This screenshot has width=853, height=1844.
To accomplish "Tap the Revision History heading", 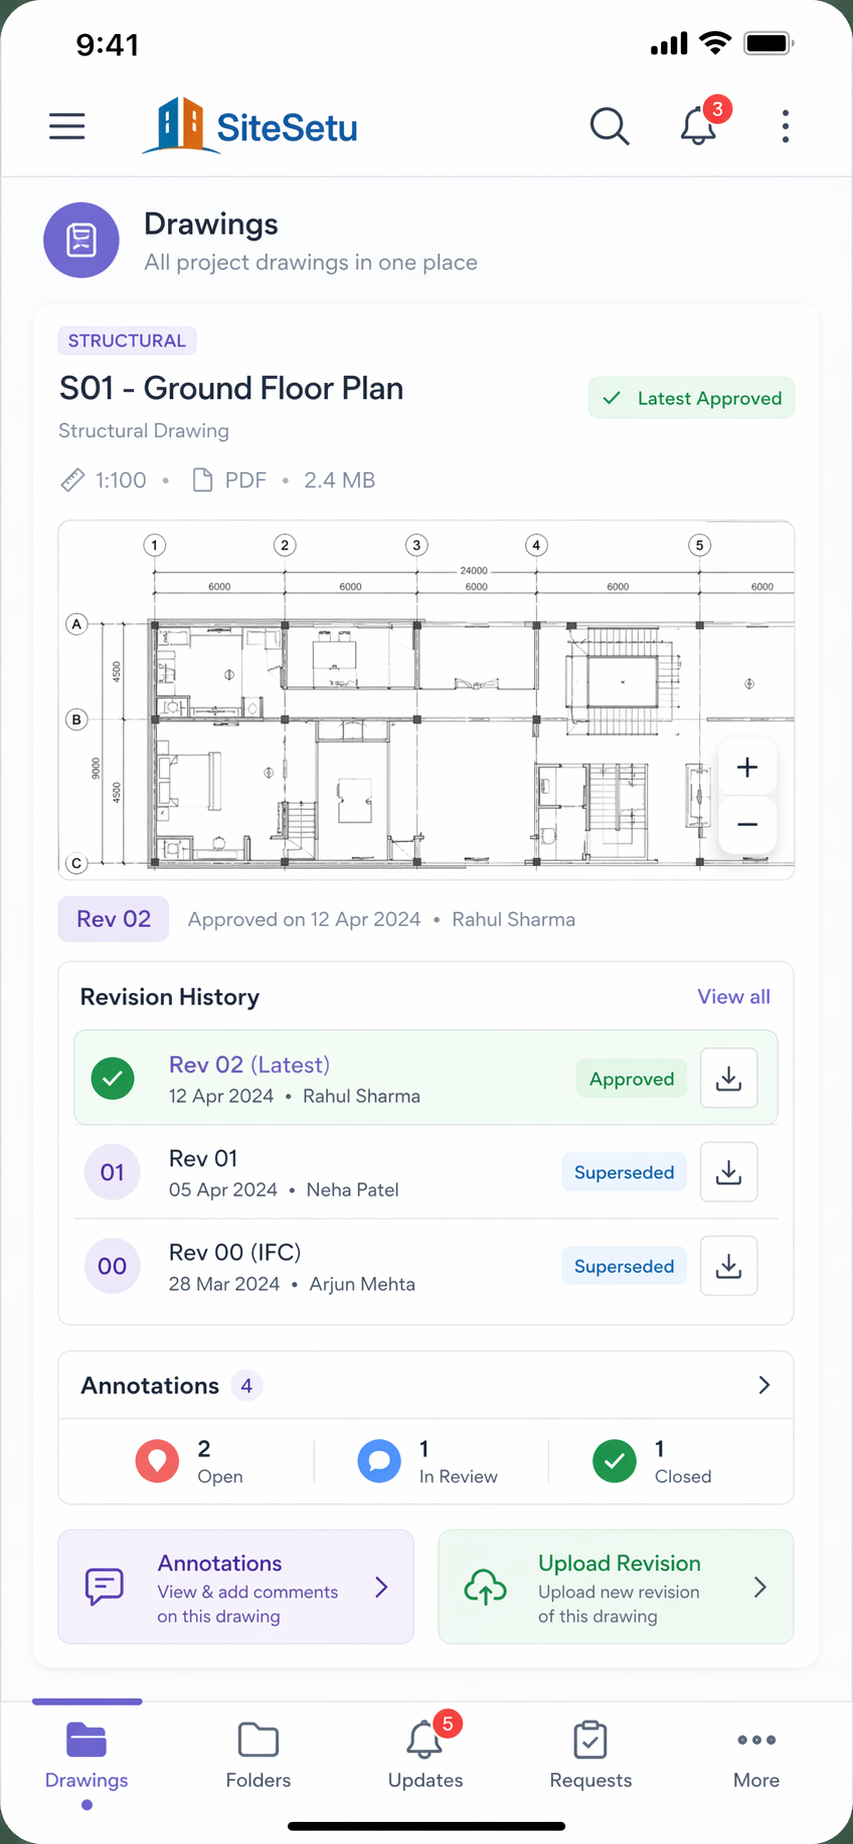I will pyautogui.click(x=170, y=997).
